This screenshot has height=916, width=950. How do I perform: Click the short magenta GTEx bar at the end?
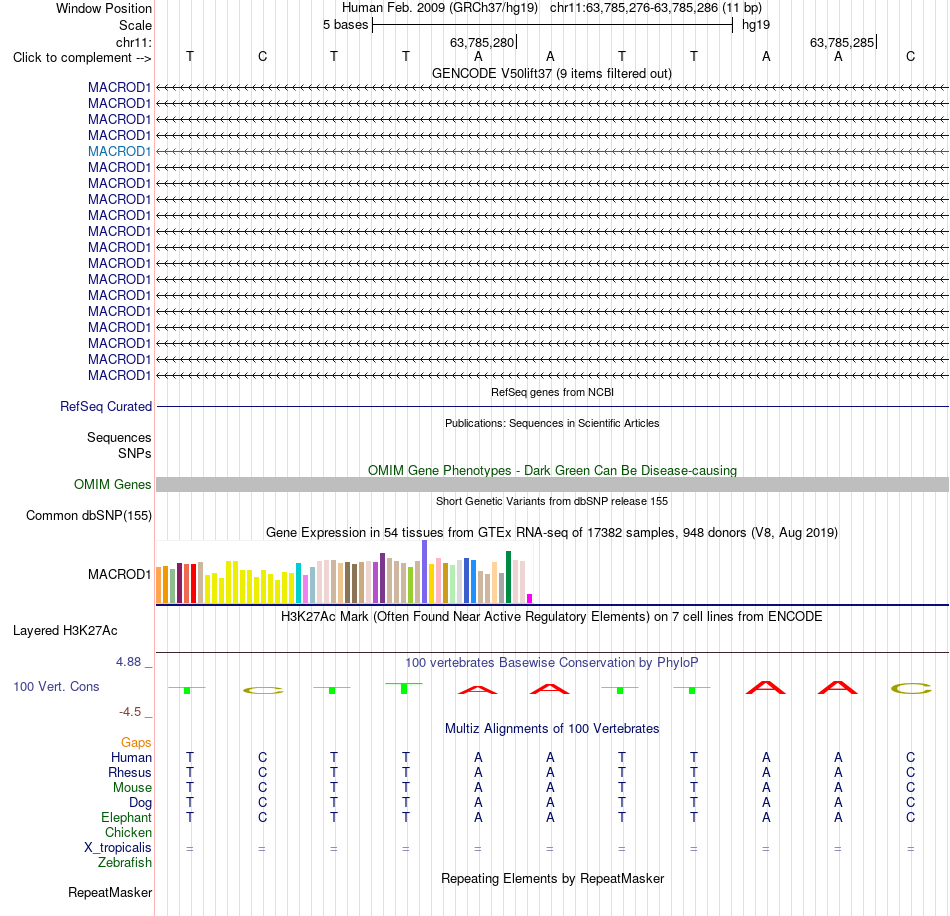pos(530,599)
